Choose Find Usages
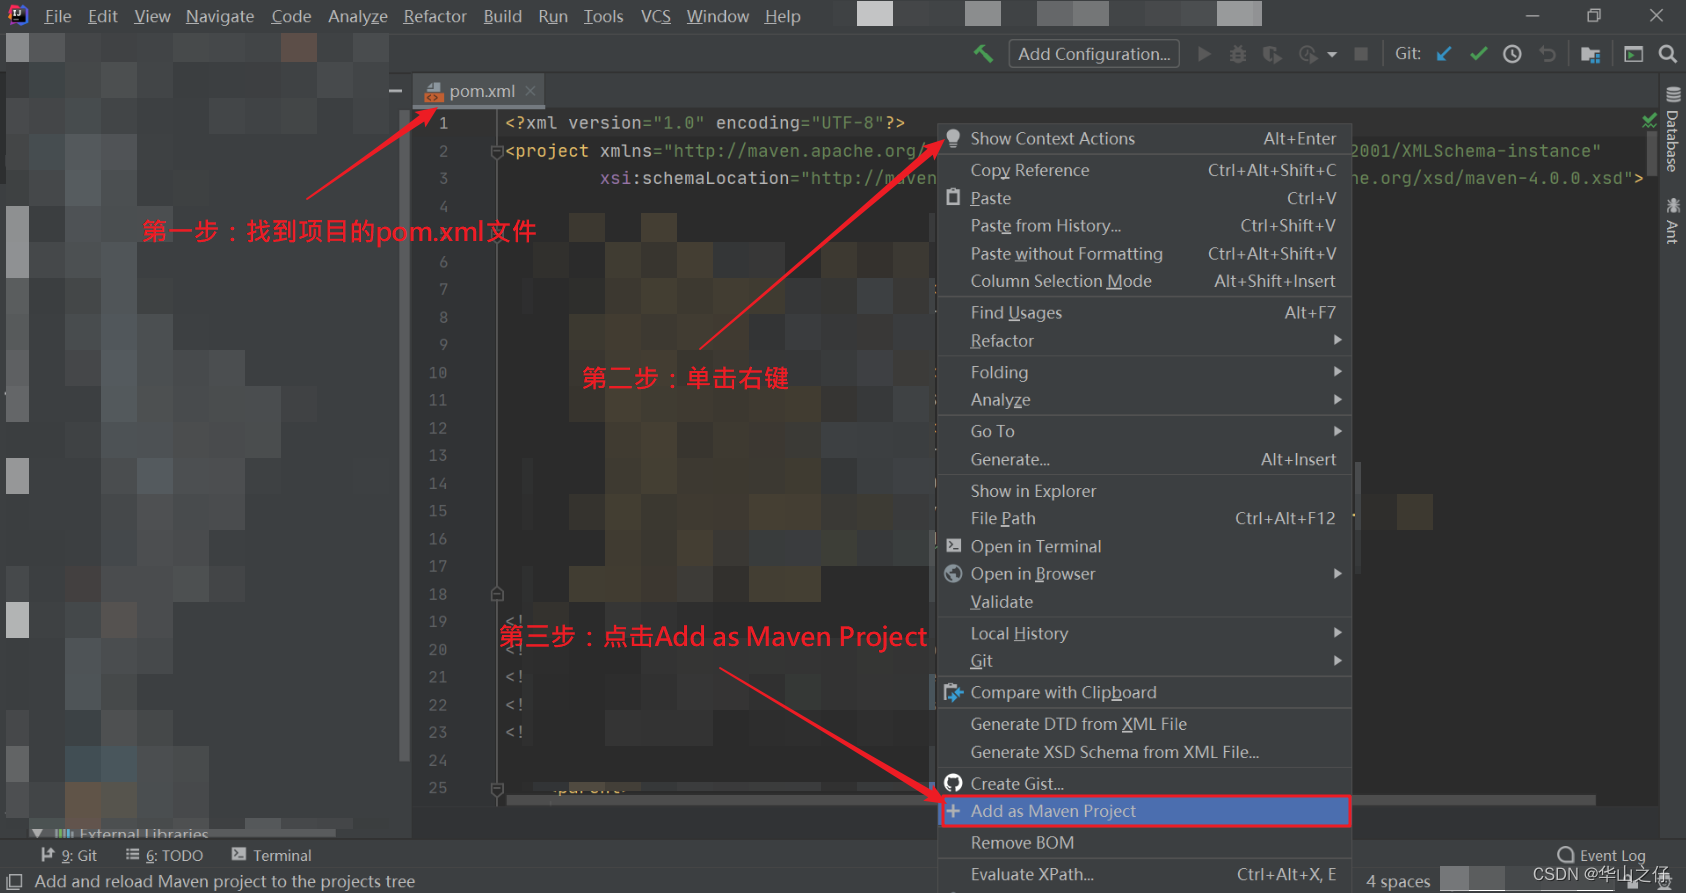 (1144, 313)
